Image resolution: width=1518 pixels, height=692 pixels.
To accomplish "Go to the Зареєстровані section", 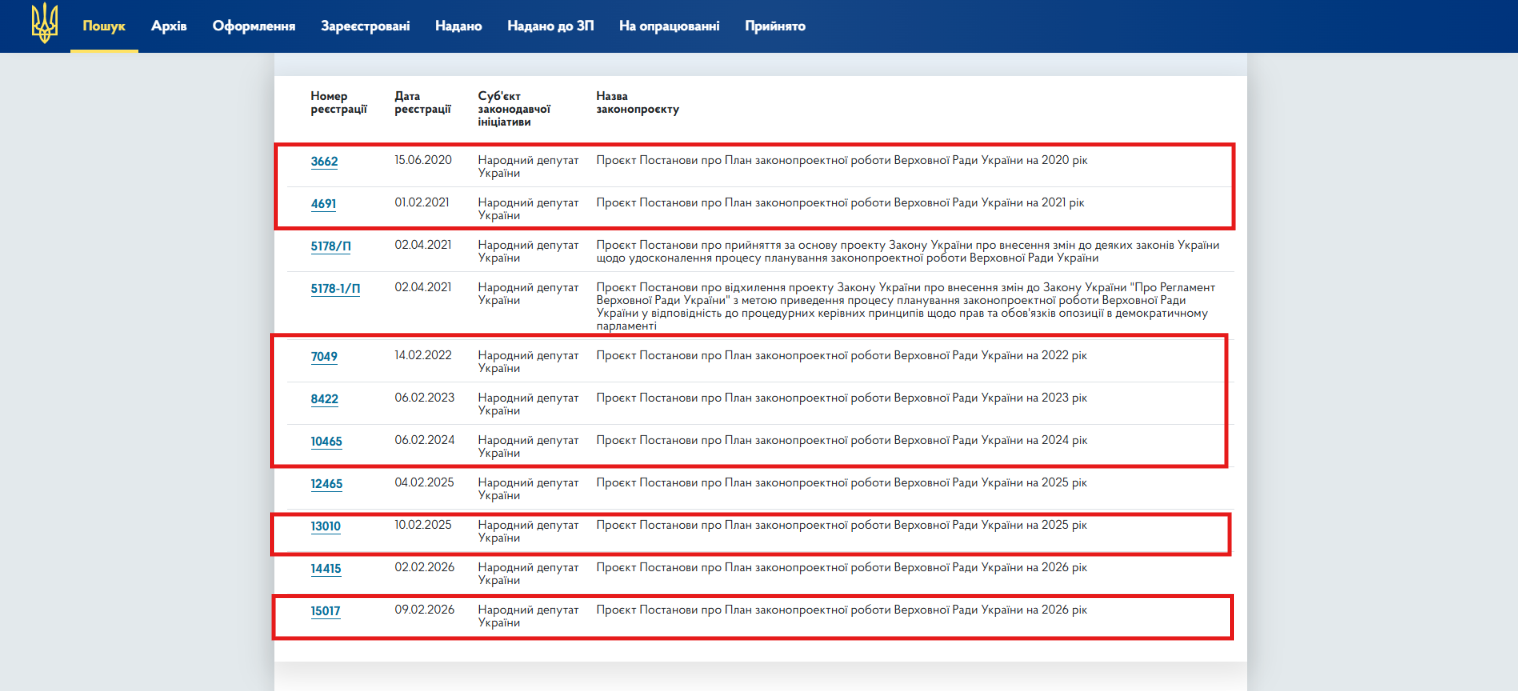I will (365, 26).
